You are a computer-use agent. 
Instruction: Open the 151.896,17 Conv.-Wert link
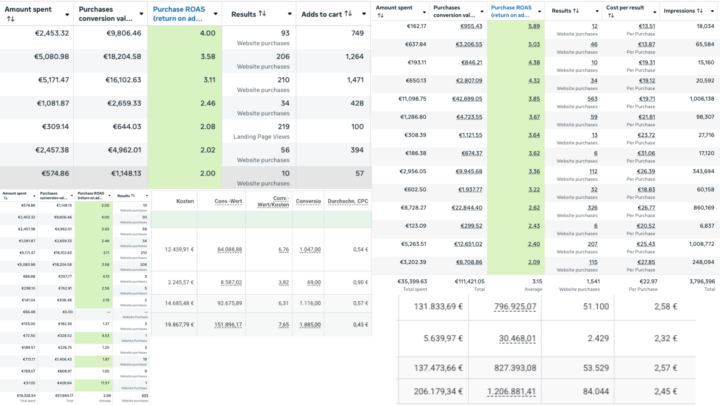(228, 325)
